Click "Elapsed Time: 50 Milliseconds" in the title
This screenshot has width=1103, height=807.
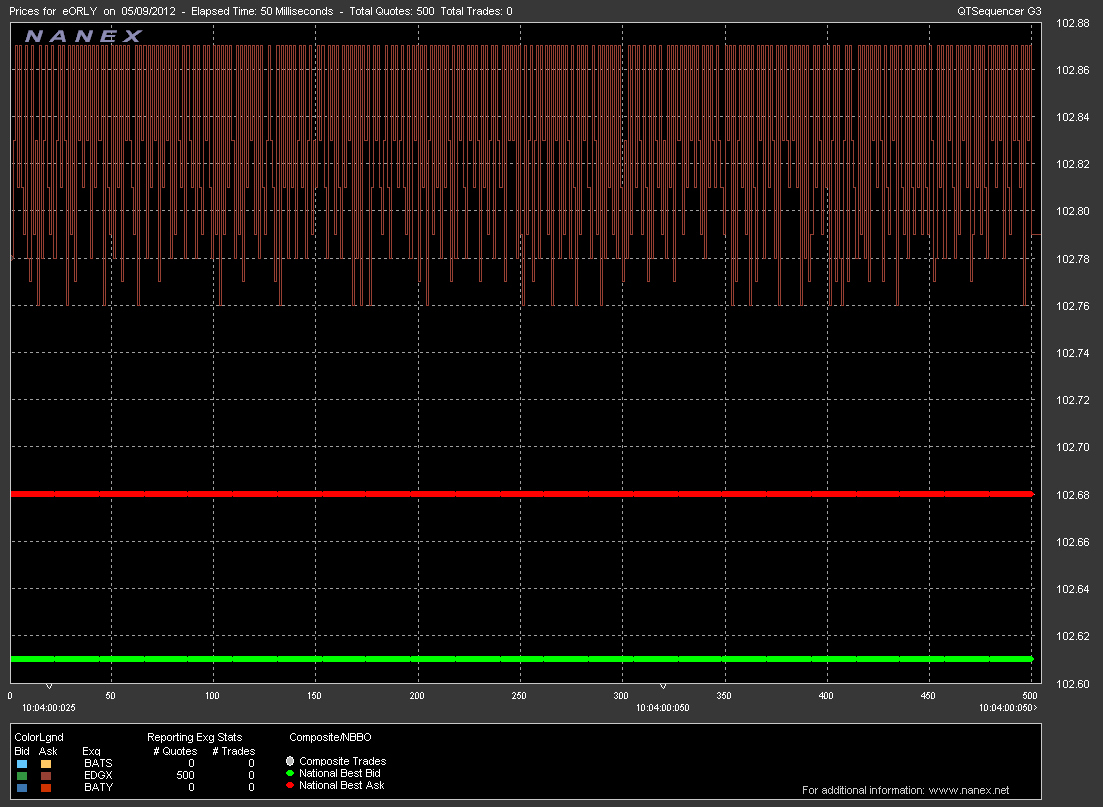(262, 11)
